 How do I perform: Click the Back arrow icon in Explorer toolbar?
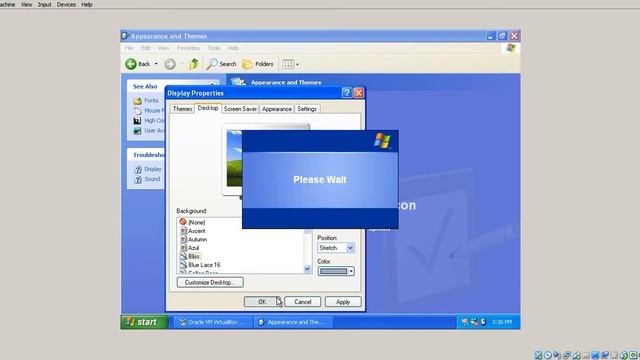tap(131, 64)
